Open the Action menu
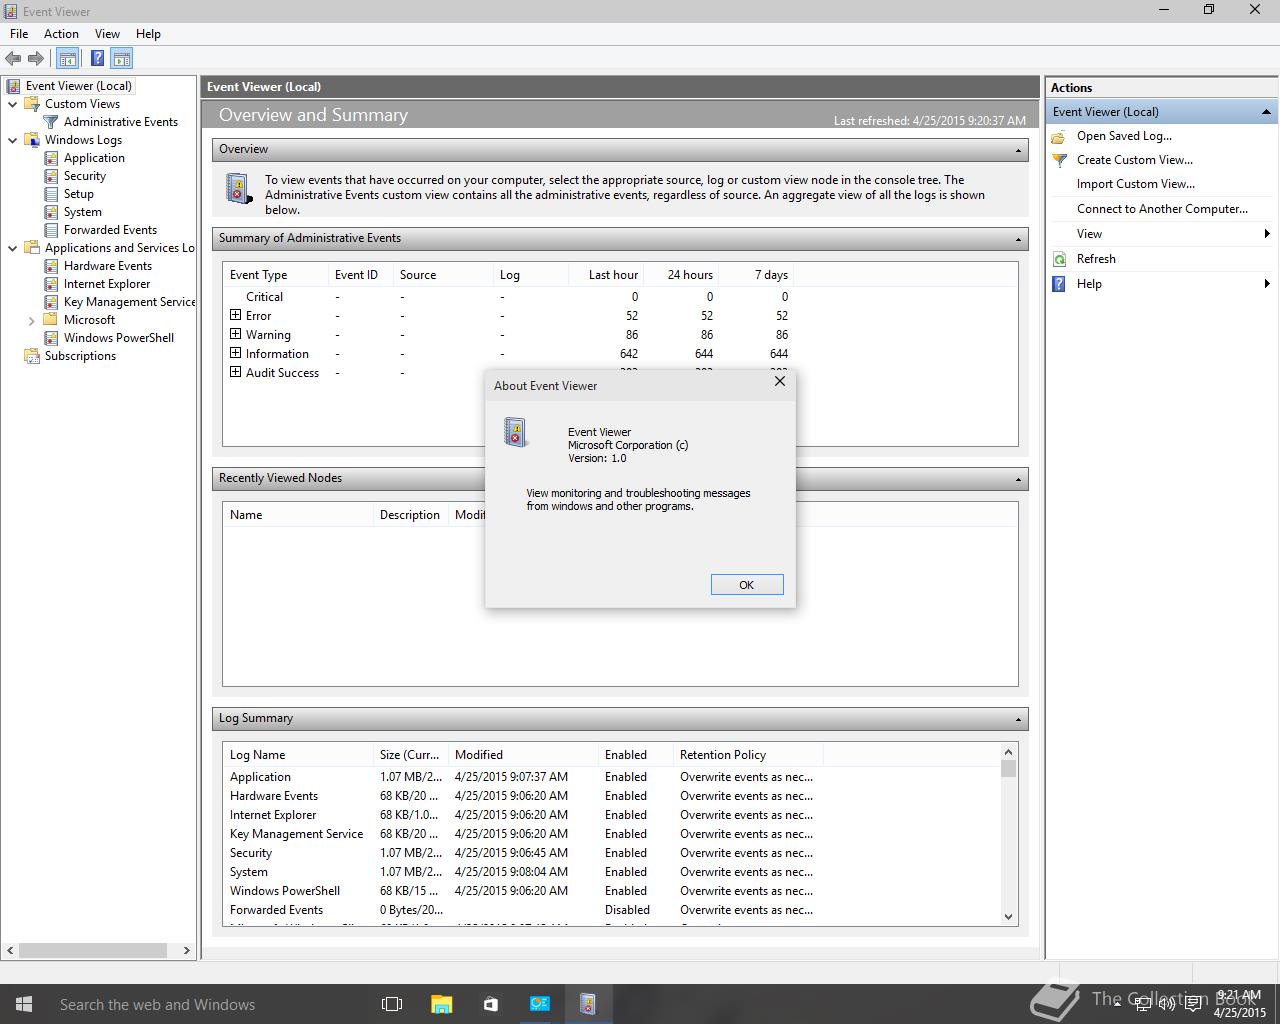Screen dimensions: 1280x1024 tap(61, 34)
